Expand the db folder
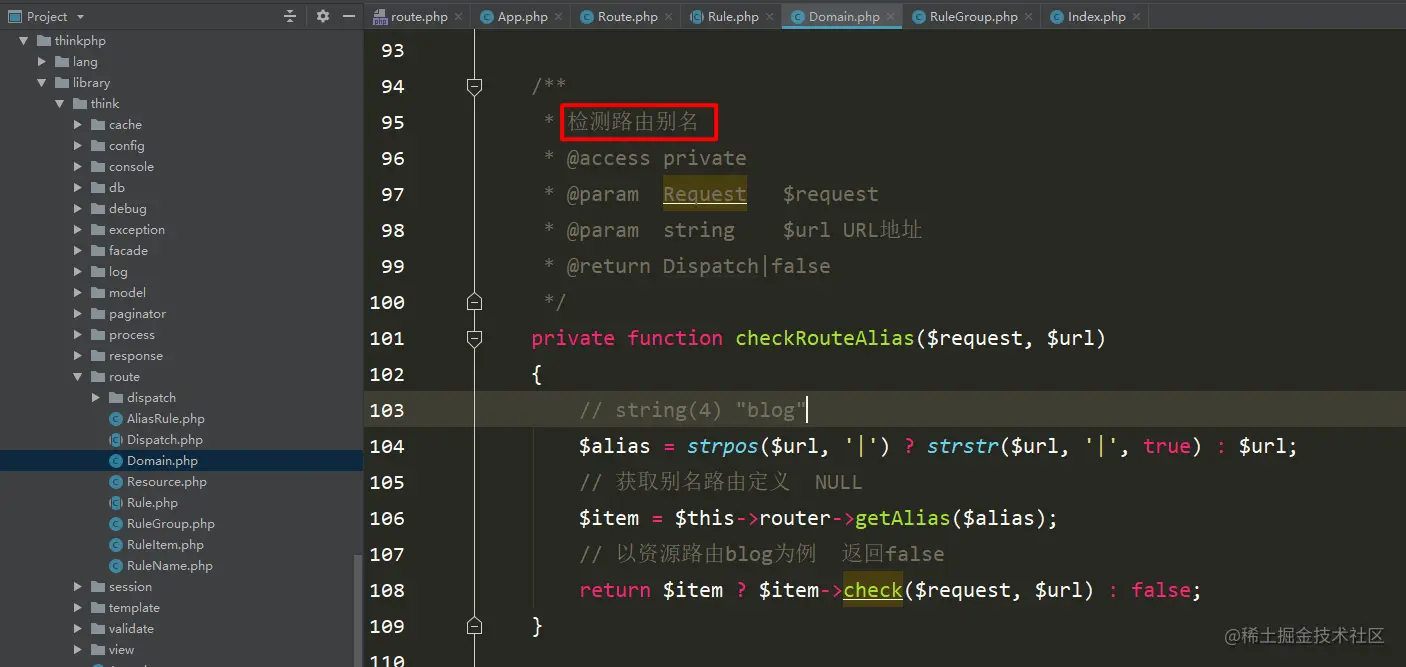 pyautogui.click(x=78, y=188)
